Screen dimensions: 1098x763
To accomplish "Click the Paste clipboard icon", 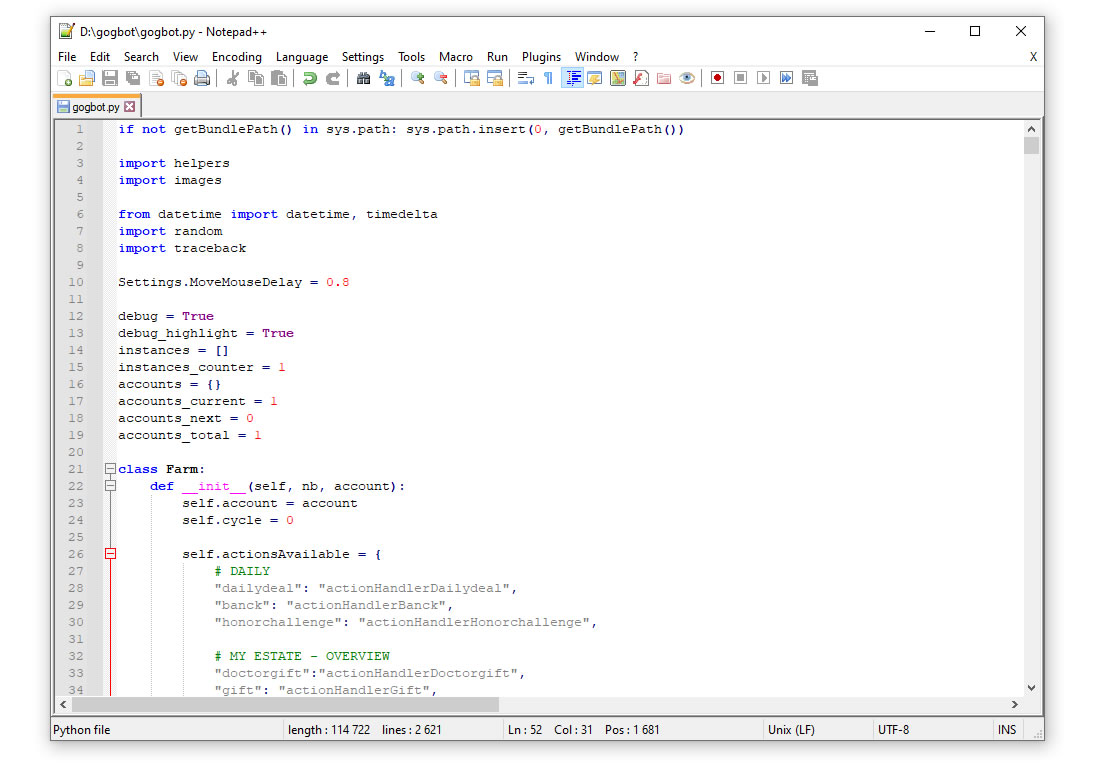I will 279,78.
